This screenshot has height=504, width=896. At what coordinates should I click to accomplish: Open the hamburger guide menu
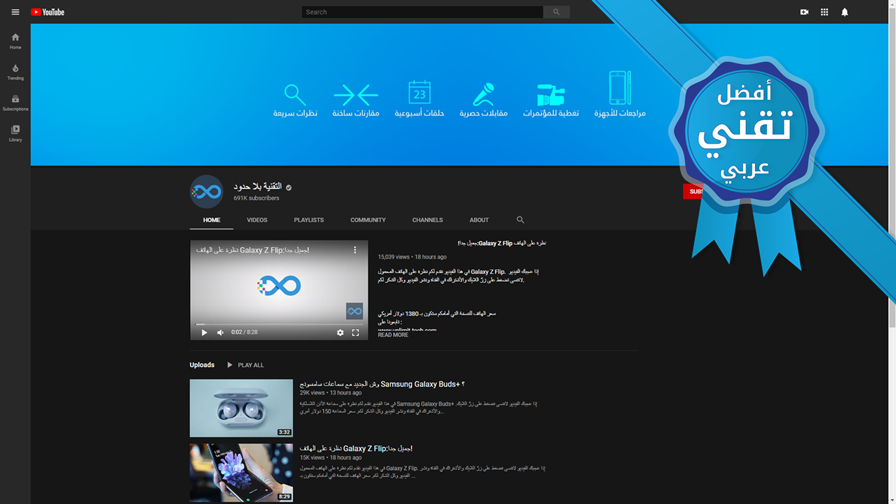coord(15,12)
